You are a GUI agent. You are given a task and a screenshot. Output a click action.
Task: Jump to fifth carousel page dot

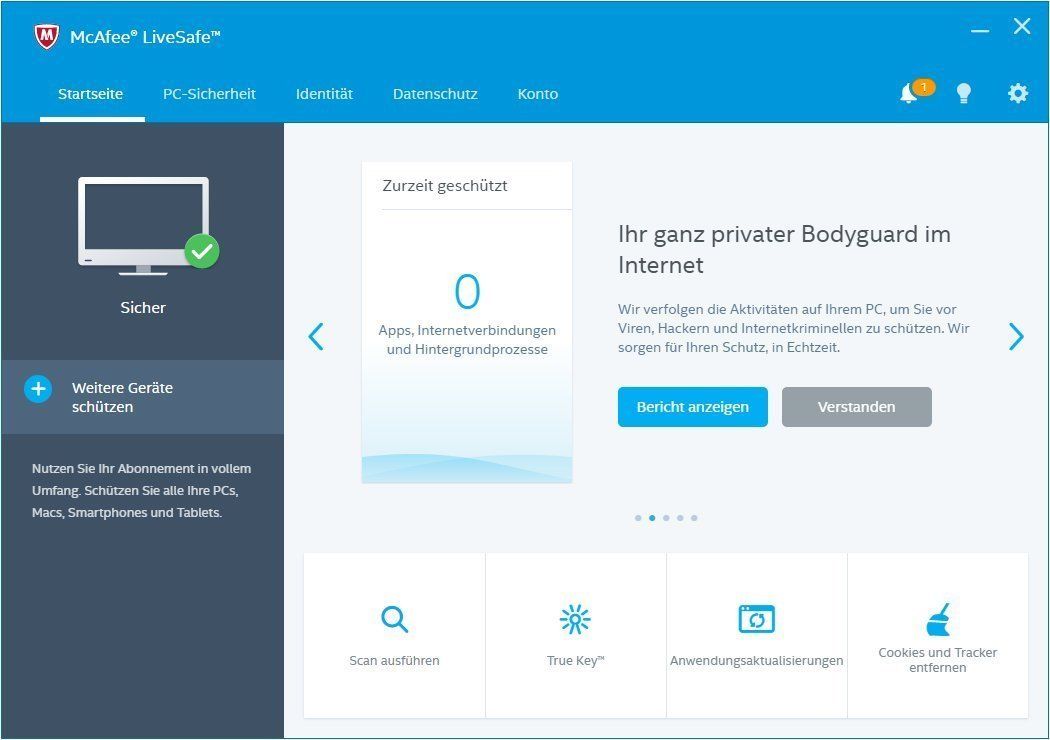pos(694,518)
